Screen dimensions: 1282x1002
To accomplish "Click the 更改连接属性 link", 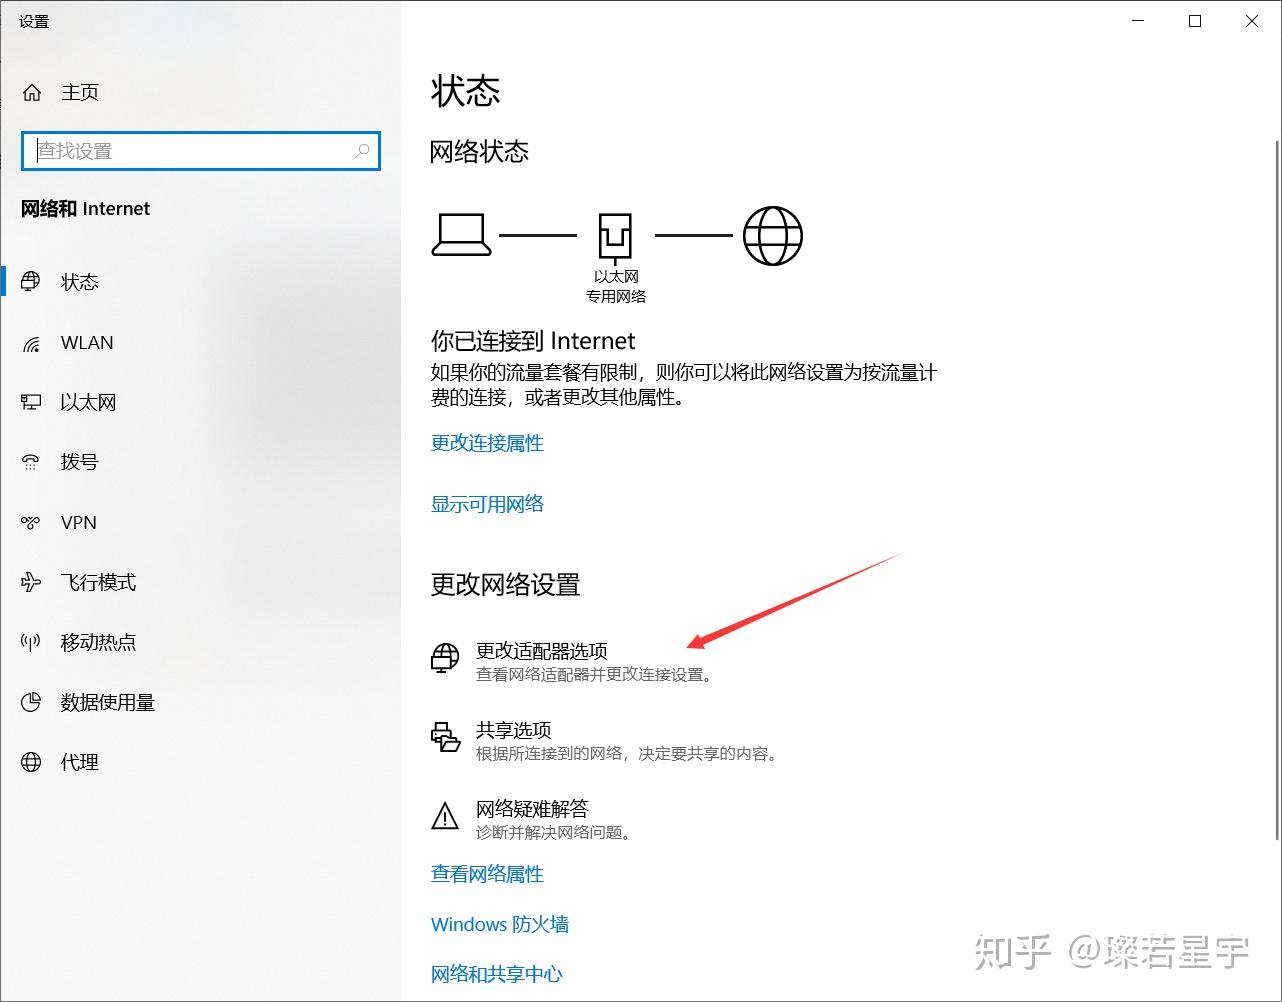I will coord(487,443).
